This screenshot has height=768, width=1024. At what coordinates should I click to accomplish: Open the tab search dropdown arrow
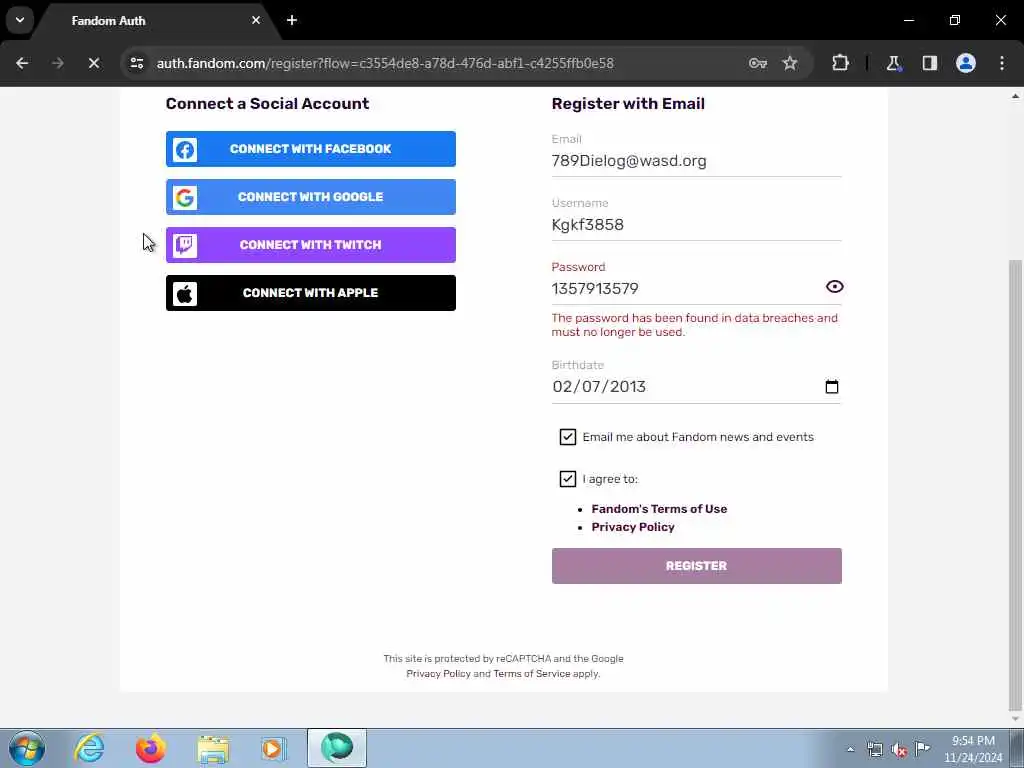20,20
